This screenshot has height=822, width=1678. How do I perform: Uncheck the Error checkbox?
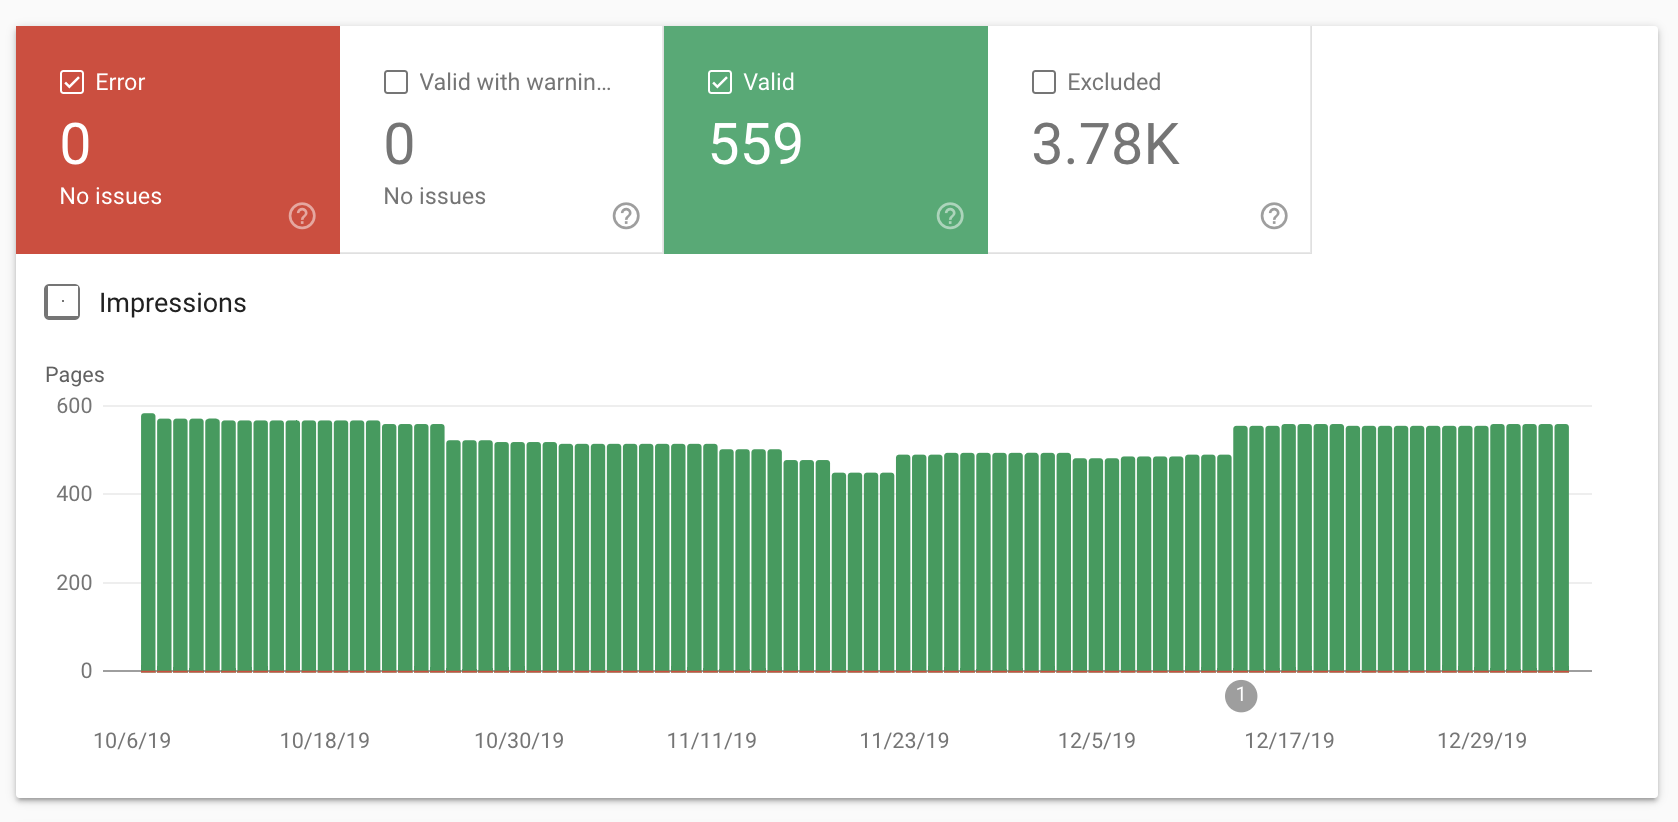coord(72,82)
